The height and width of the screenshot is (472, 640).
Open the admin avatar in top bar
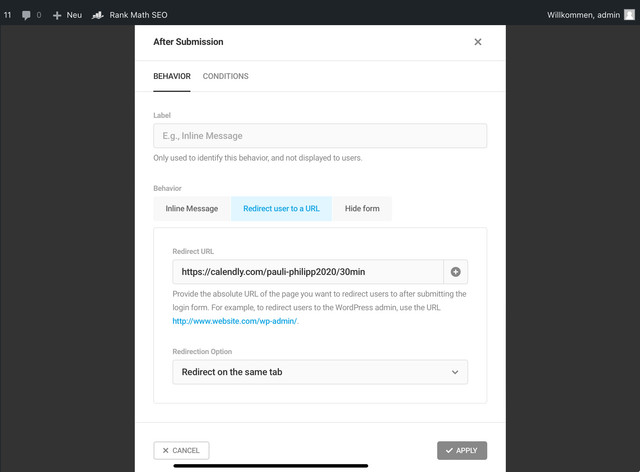[x=629, y=15]
